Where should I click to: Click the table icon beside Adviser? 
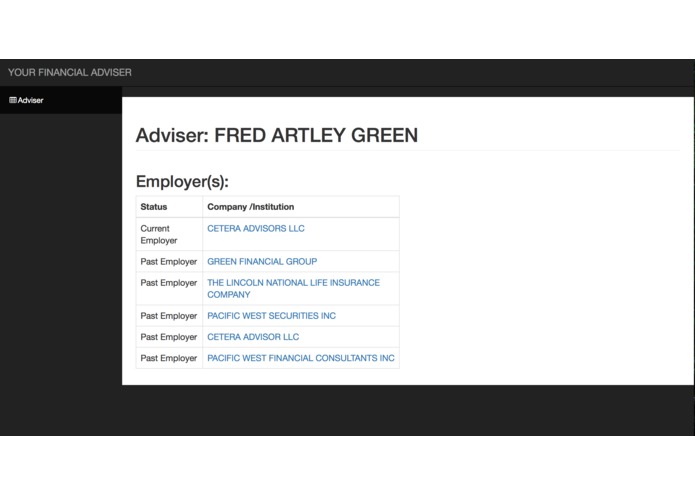[13, 100]
